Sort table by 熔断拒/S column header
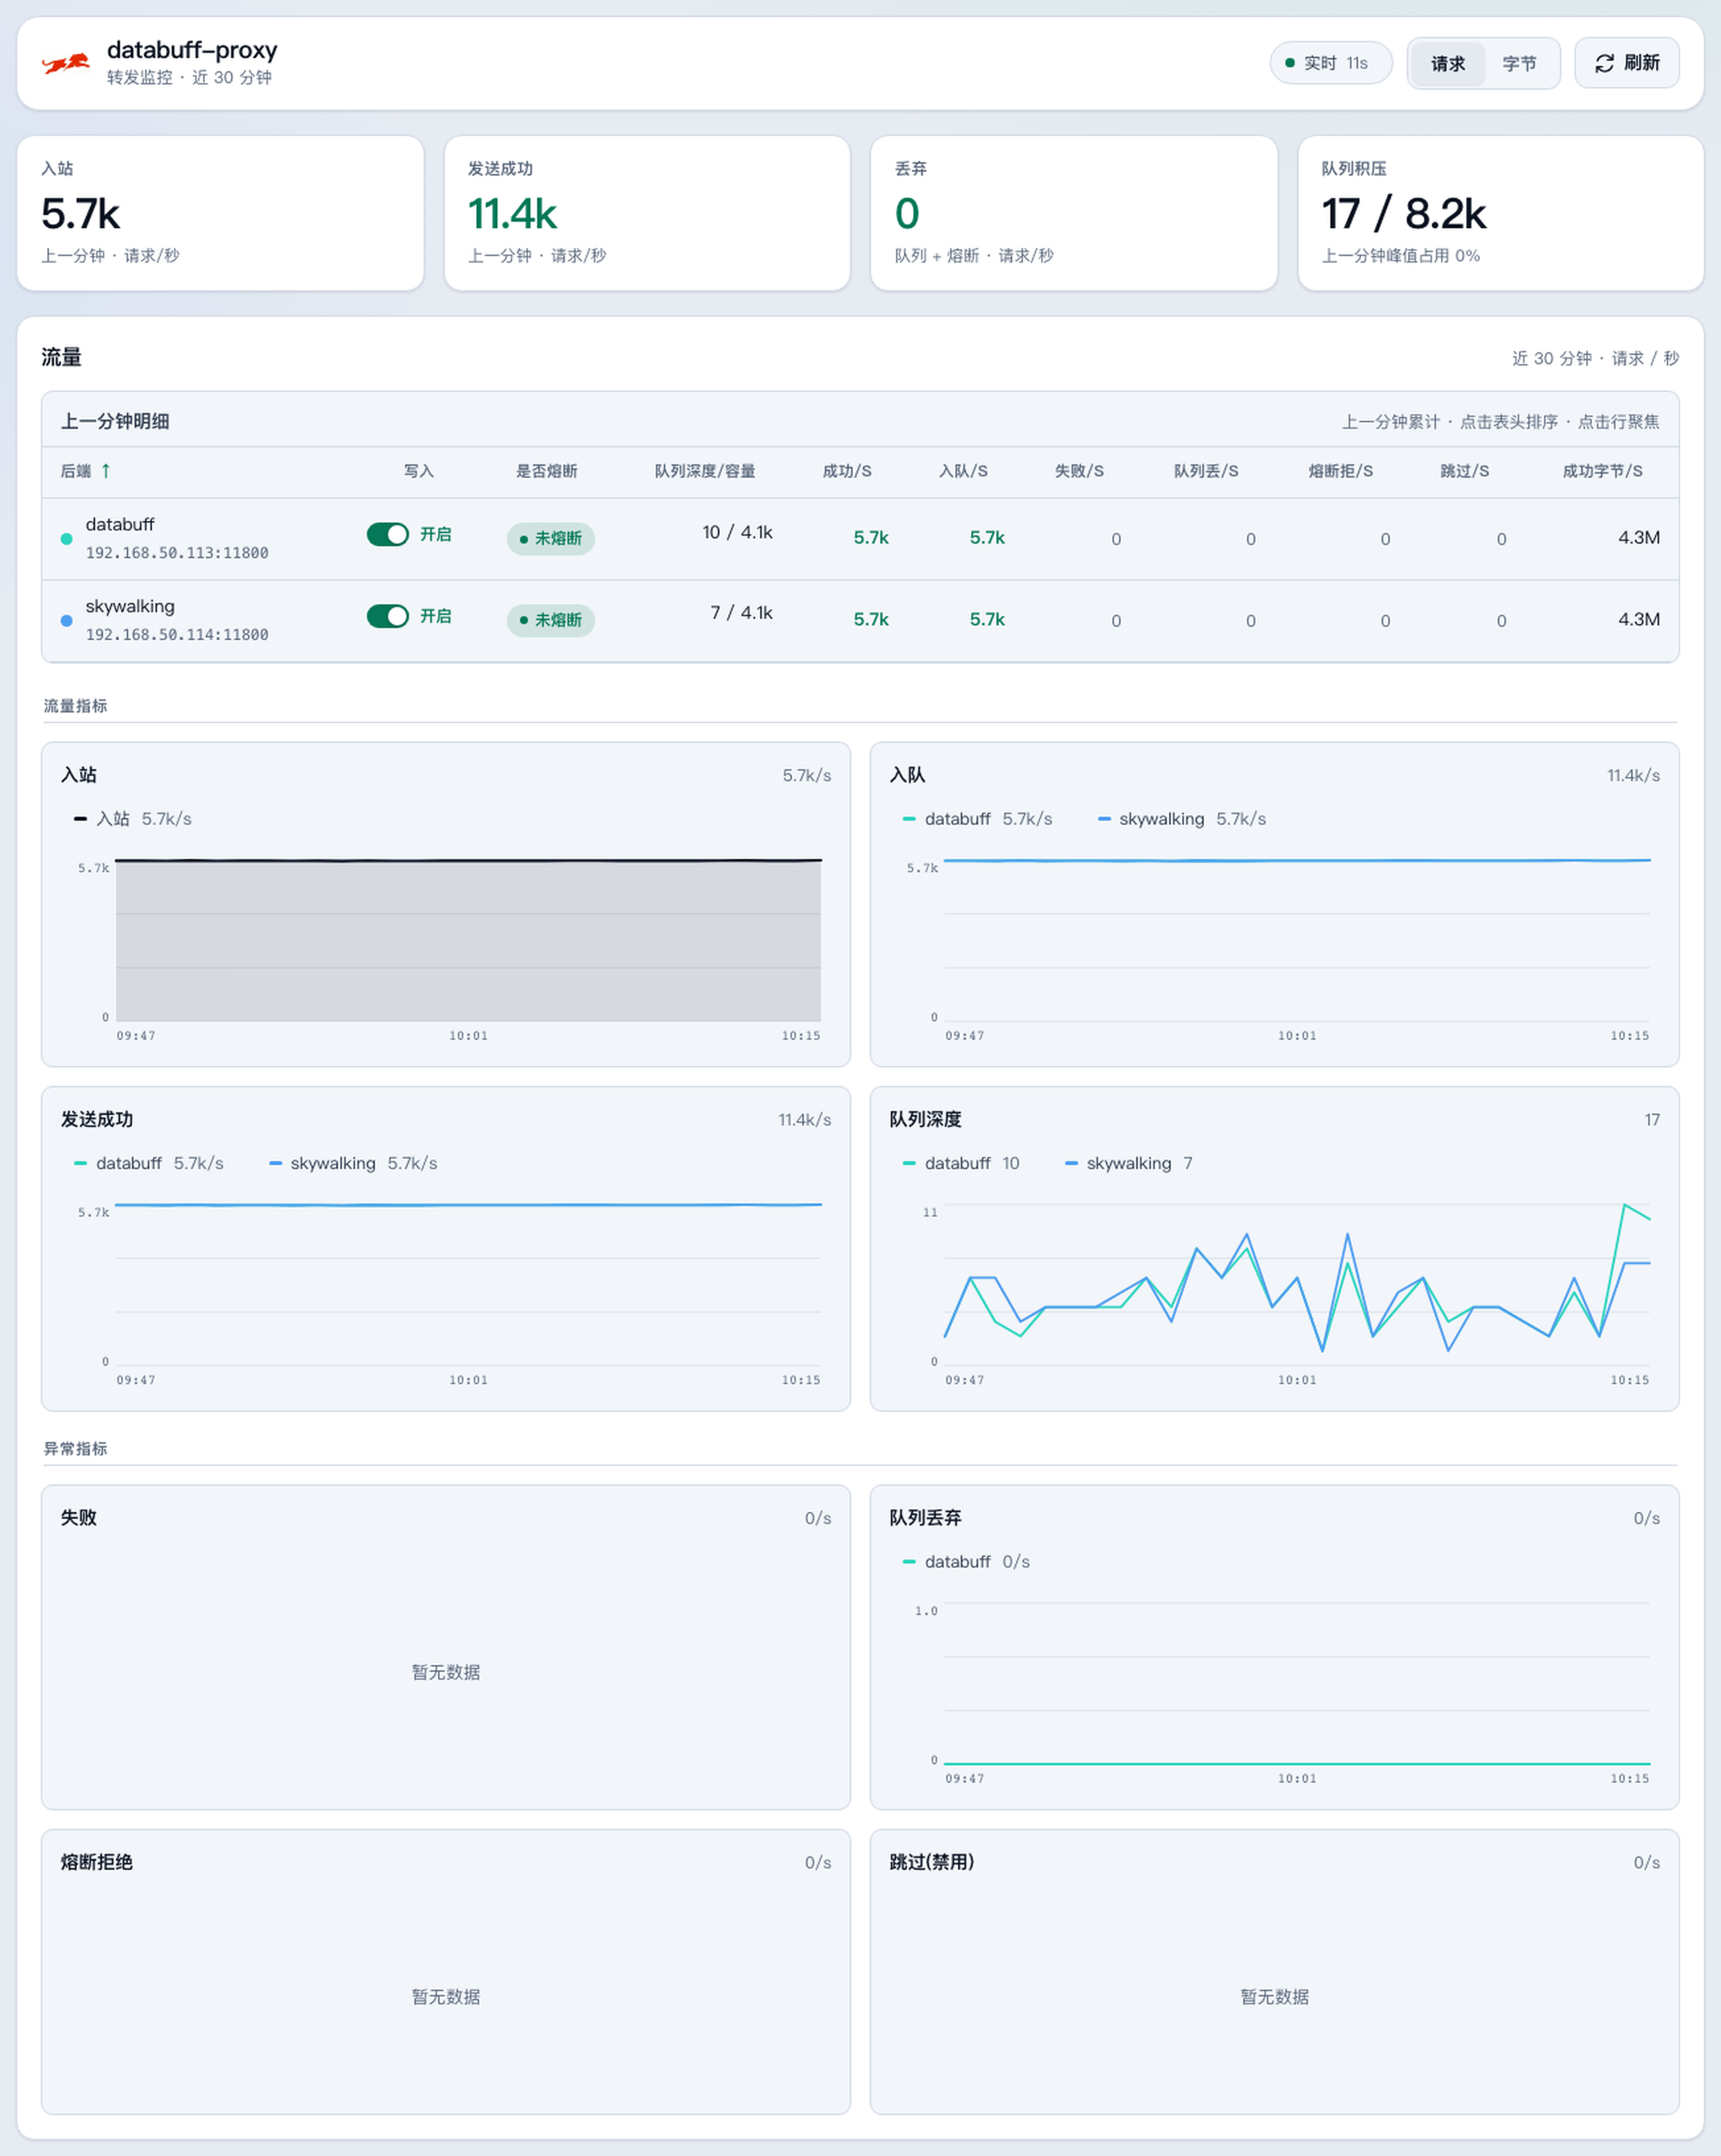Viewport: 1721px width, 2156px height. 1340,471
